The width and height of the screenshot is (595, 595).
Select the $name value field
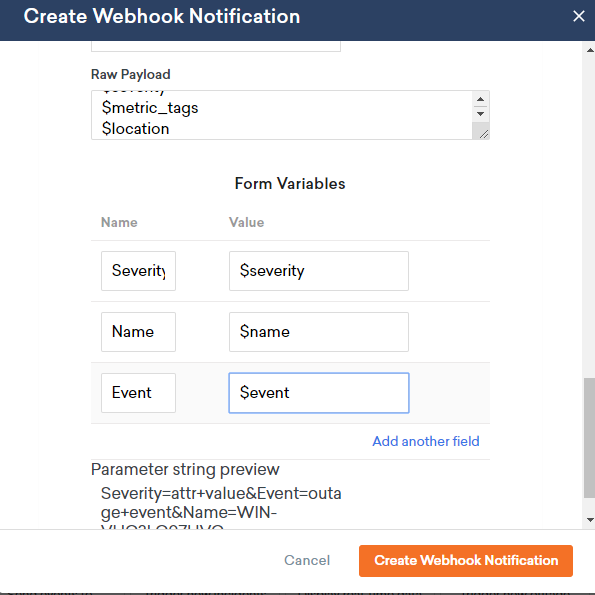click(319, 332)
